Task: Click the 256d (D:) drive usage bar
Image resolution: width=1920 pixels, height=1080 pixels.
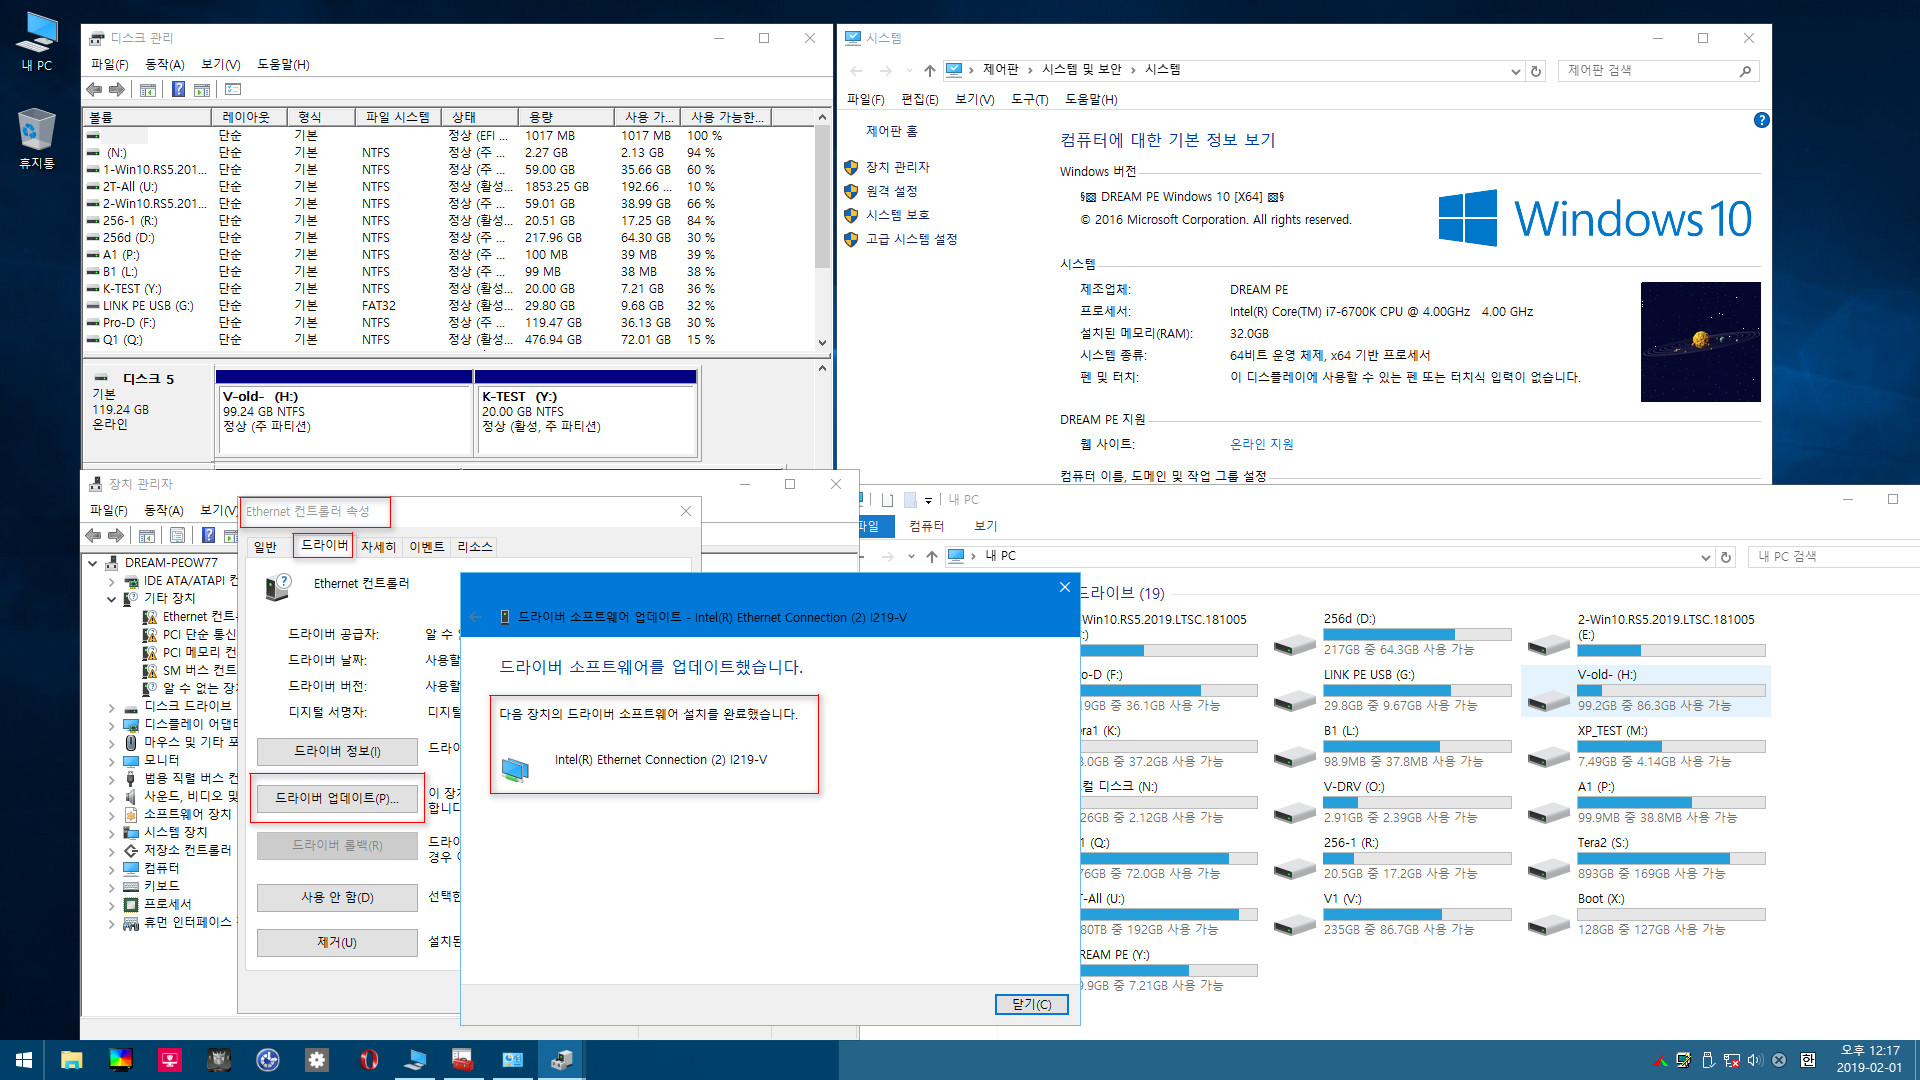Action: tap(1417, 635)
